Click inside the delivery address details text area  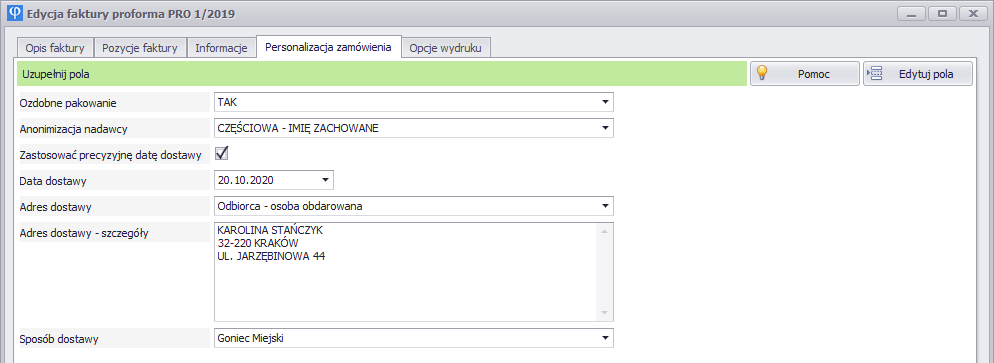click(x=406, y=272)
